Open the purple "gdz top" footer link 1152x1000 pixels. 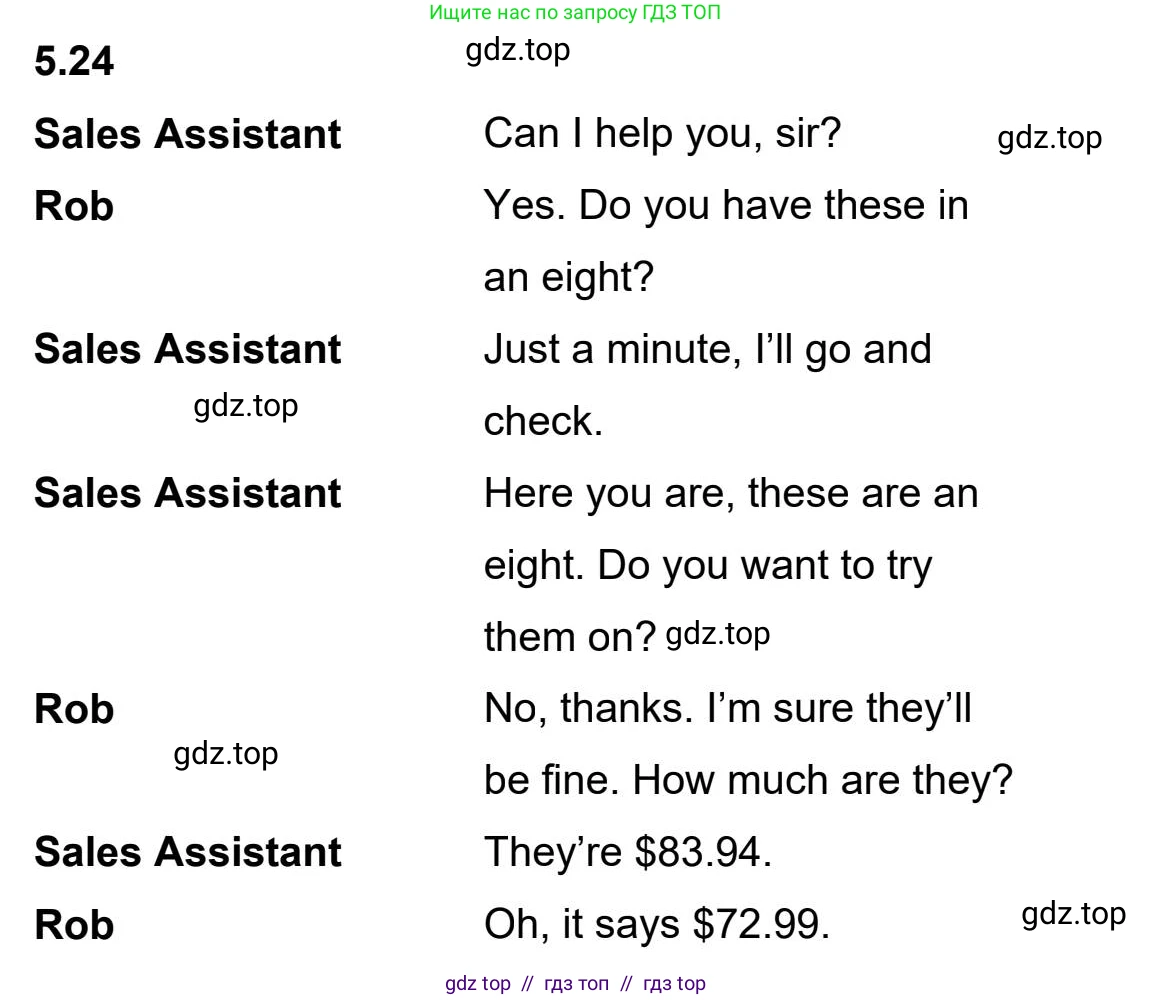pos(477,983)
